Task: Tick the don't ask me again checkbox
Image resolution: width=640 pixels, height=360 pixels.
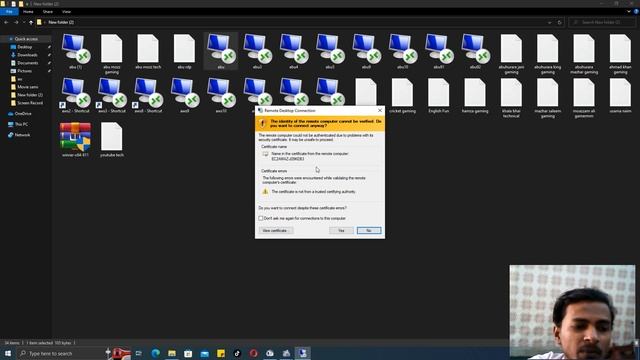Action: (x=261, y=218)
